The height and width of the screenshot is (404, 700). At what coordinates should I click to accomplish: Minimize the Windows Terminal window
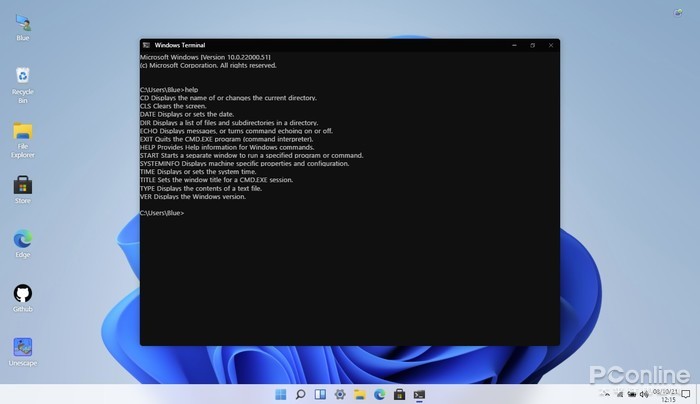tap(513, 45)
